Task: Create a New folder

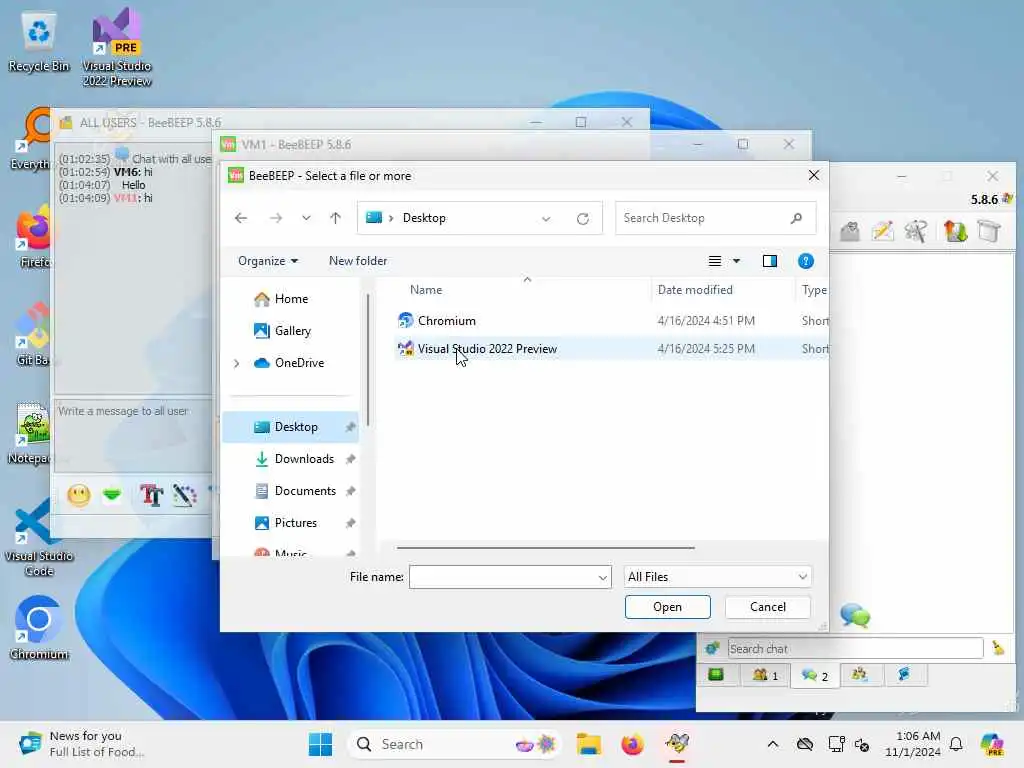Action: pos(358,261)
